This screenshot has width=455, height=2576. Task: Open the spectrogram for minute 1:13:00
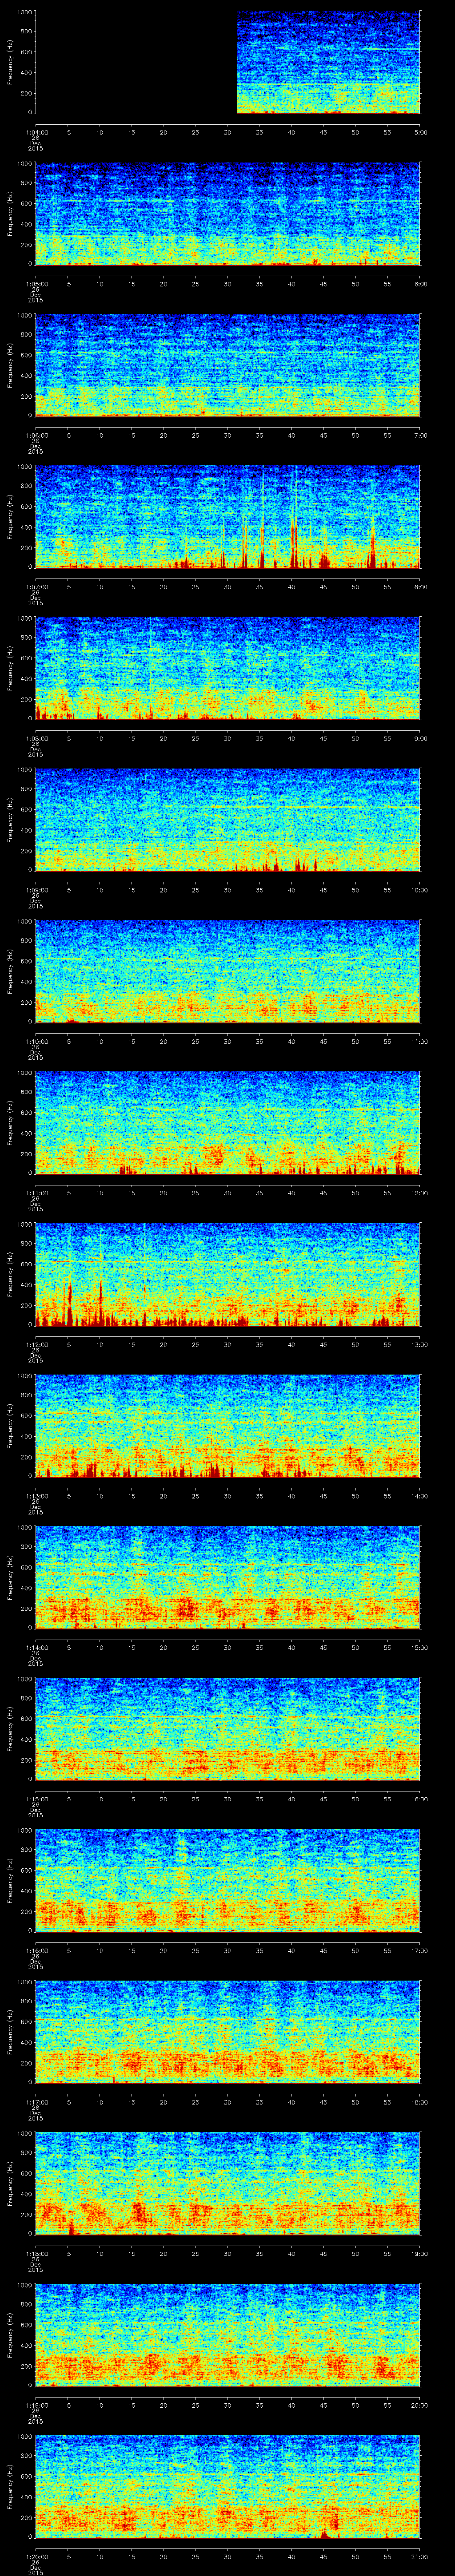228,1425
